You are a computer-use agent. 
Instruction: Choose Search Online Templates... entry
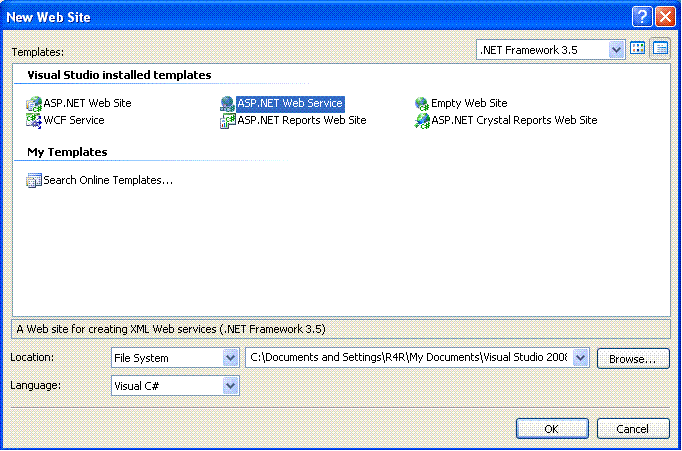(x=108, y=180)
